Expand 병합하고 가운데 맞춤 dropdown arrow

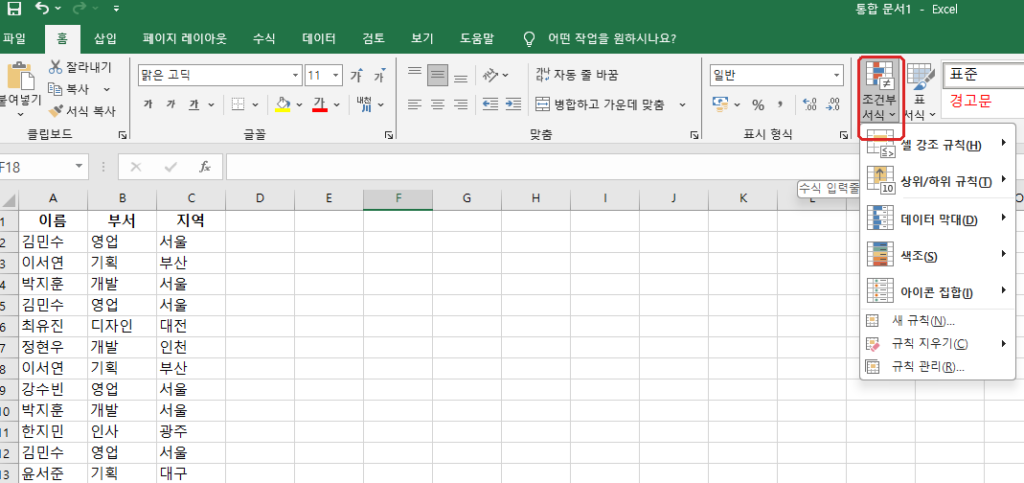coord(682,104)
